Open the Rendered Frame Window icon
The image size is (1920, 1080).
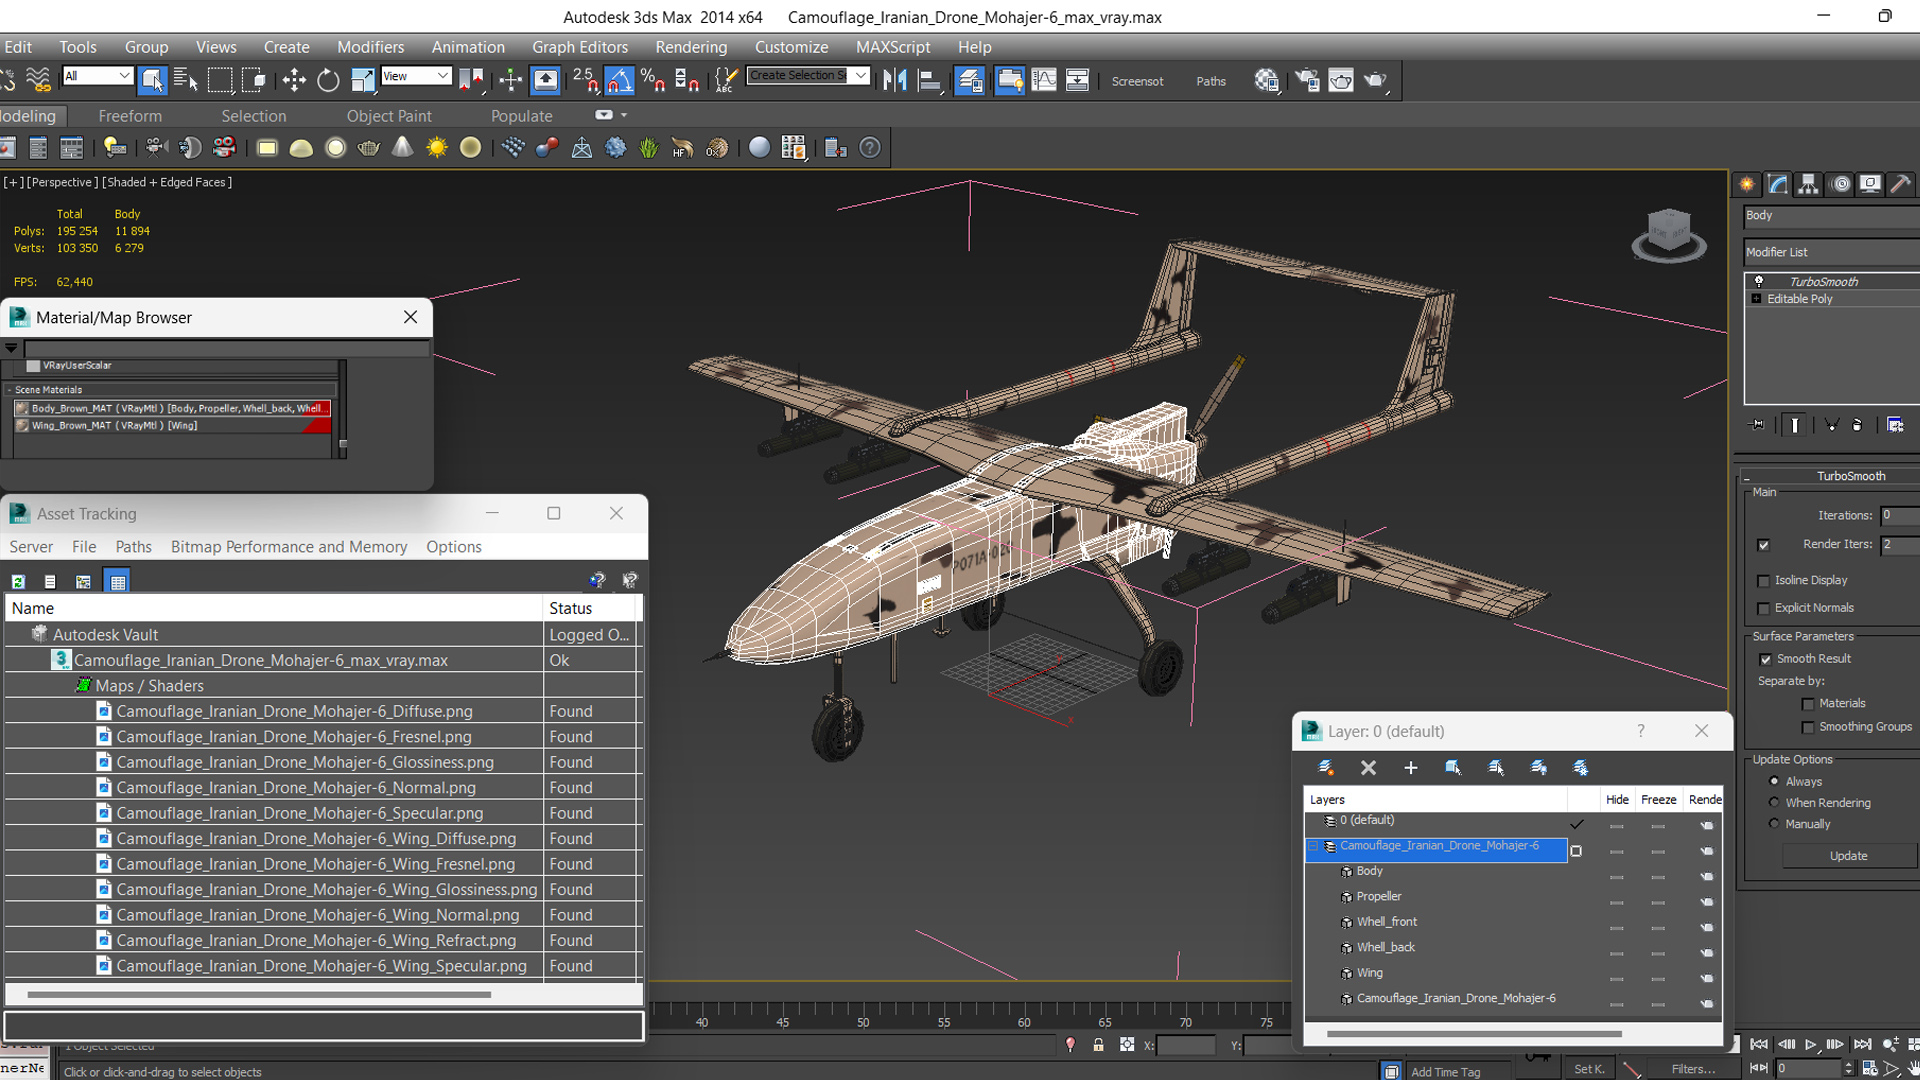click(x=1341, y=80)
